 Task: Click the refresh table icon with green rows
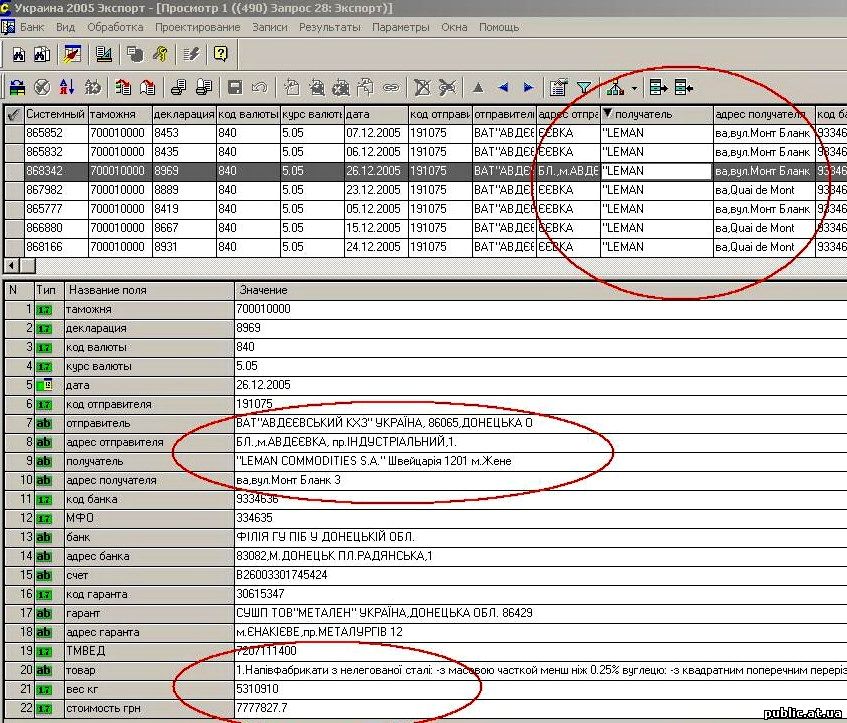17,87
